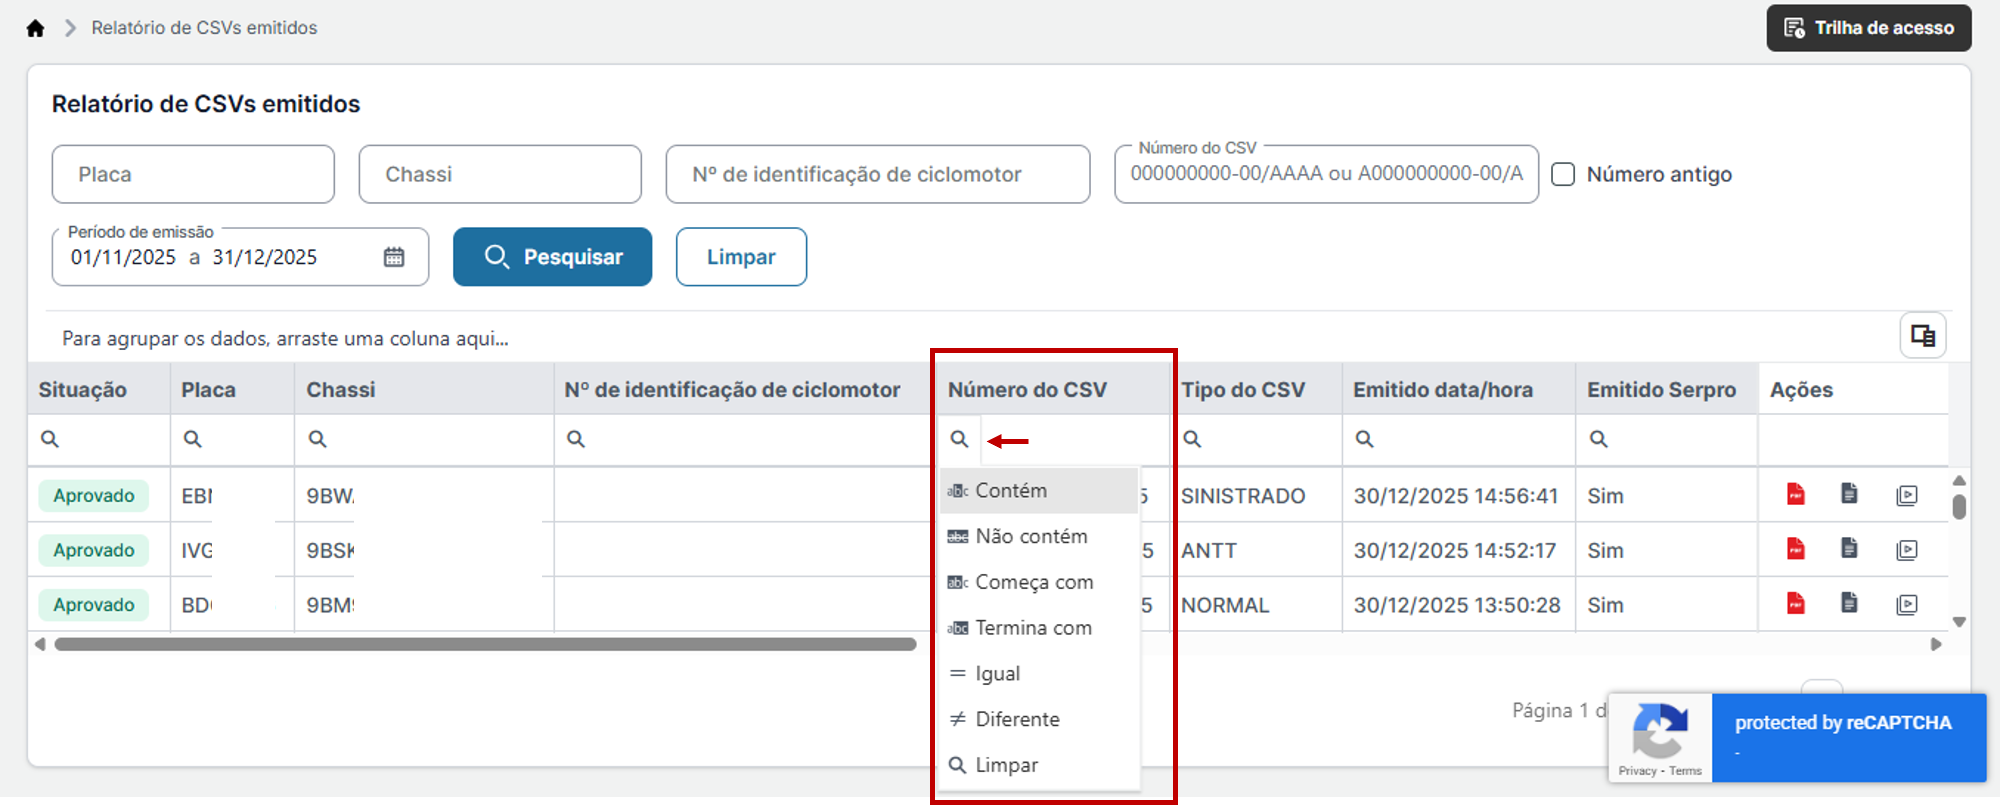Open document icon in SINISTRADO row
2000x805 pixels.
click(x=1849, y=493)
